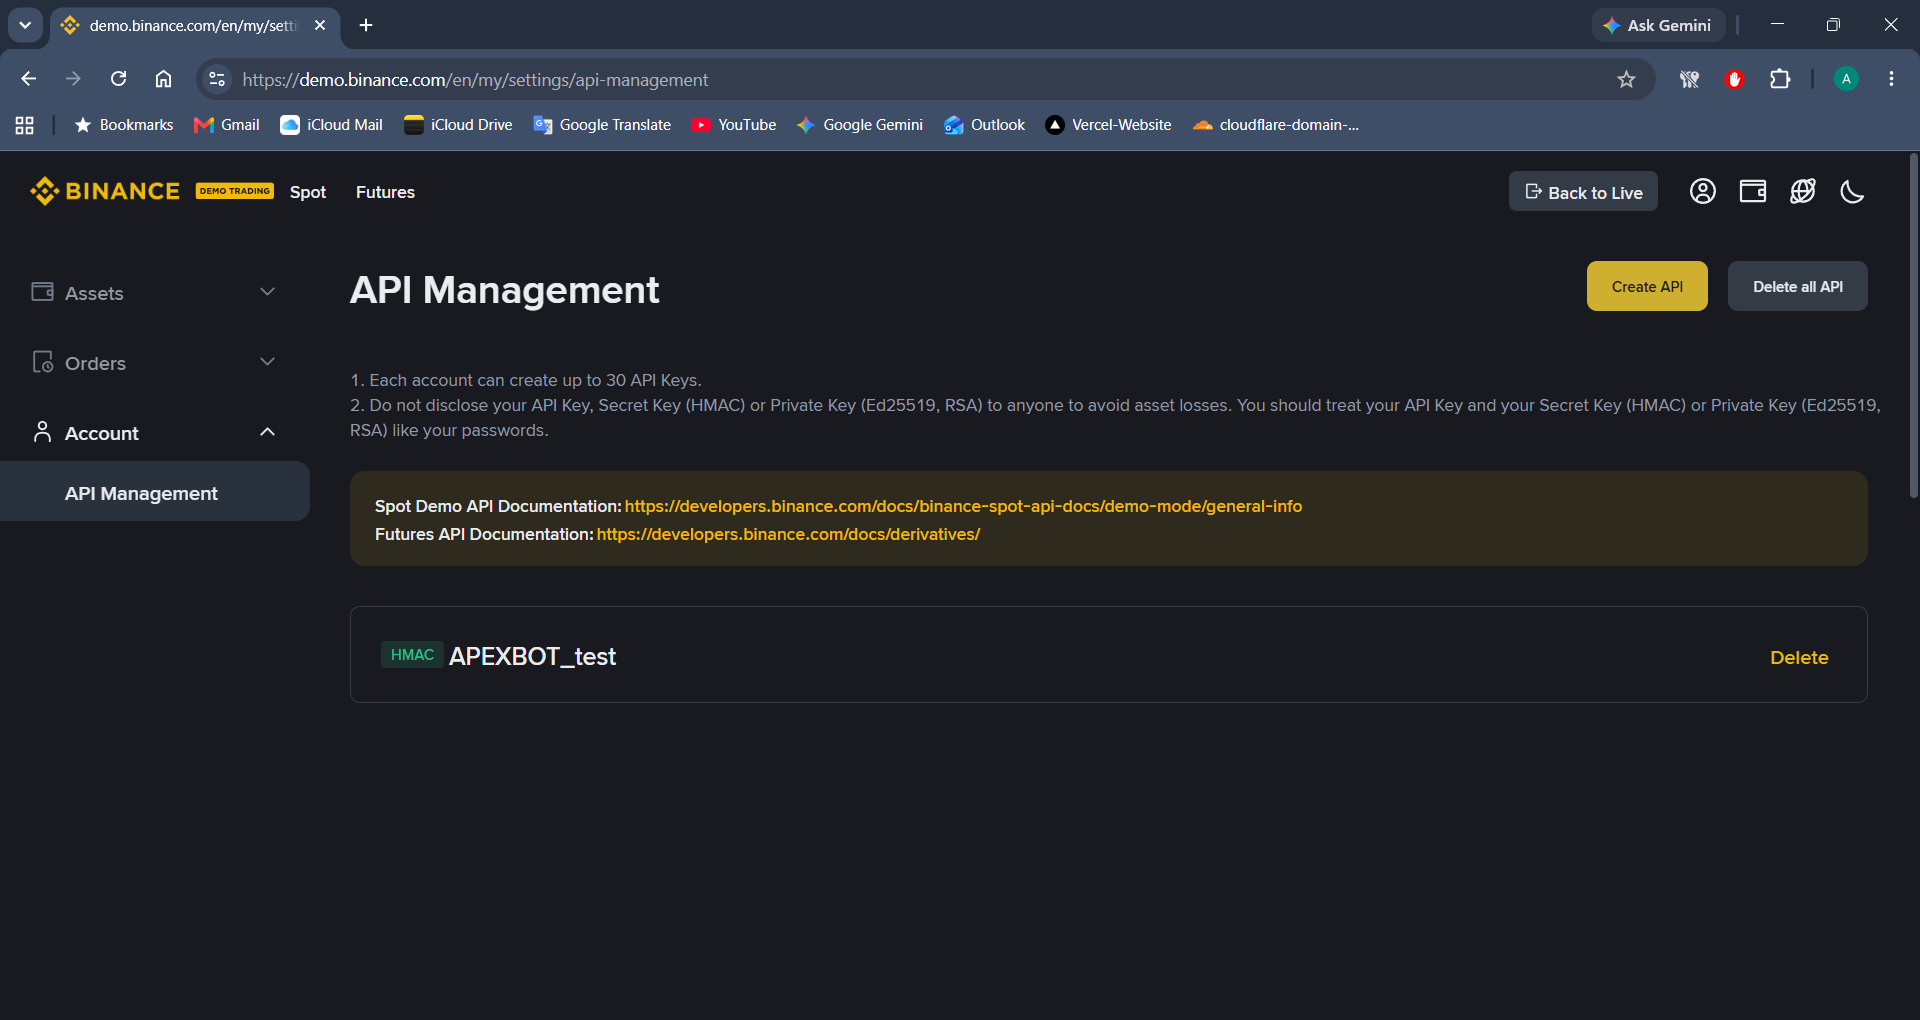Open the Bookmarks folder
The height and width of the screenshot is (1020, 1920).
click(x=123, y=125)
